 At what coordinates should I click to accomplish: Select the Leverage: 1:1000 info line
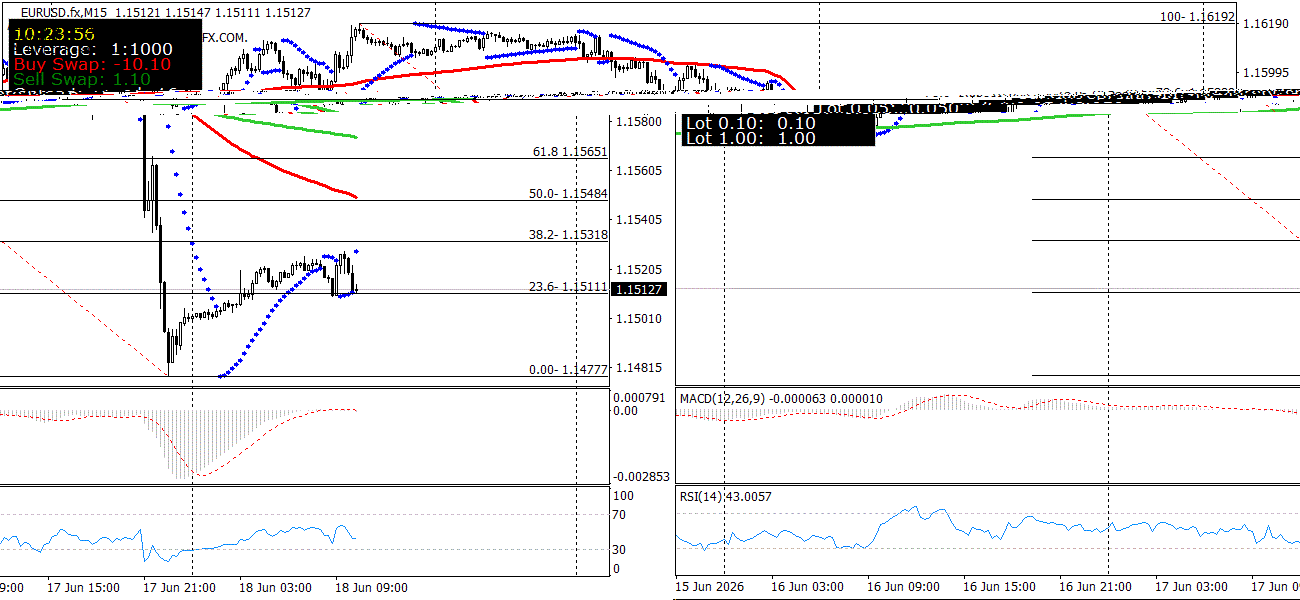coord(93,49)
